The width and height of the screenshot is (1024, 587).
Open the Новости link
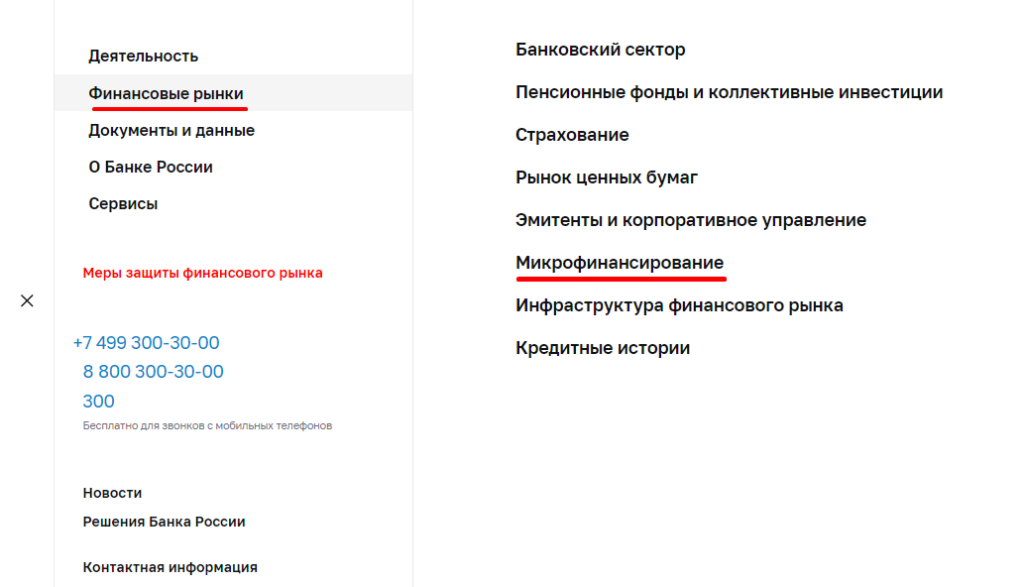(112, 493)
